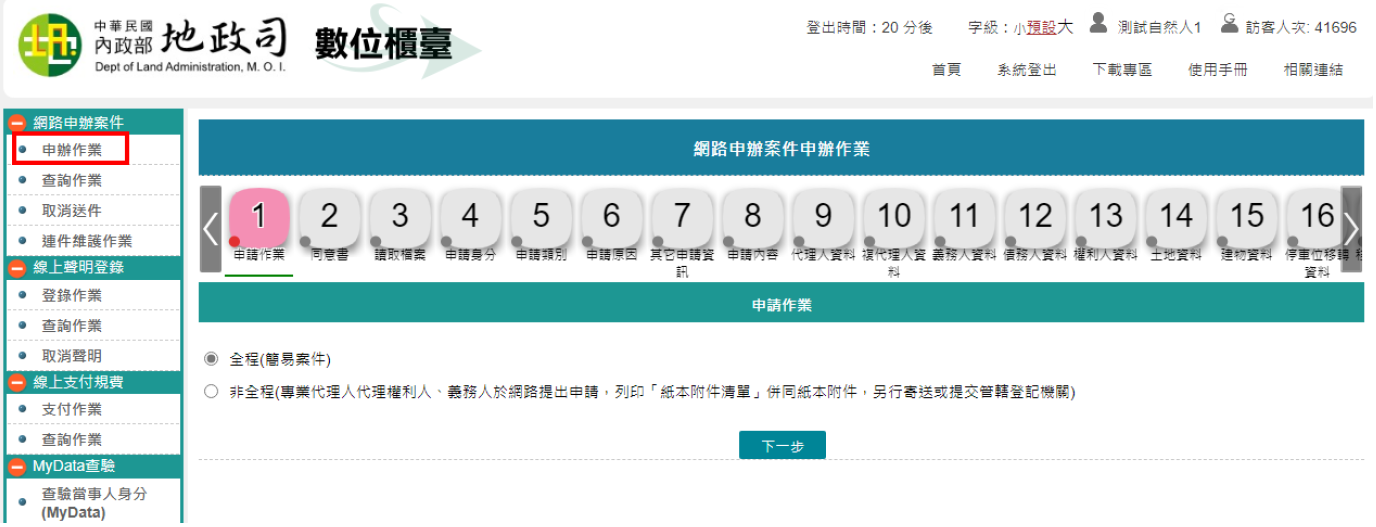Open 取消聲明 in sidebar
The width and height of the screenshot is (1376, 527).
click(x=72, y=356)
